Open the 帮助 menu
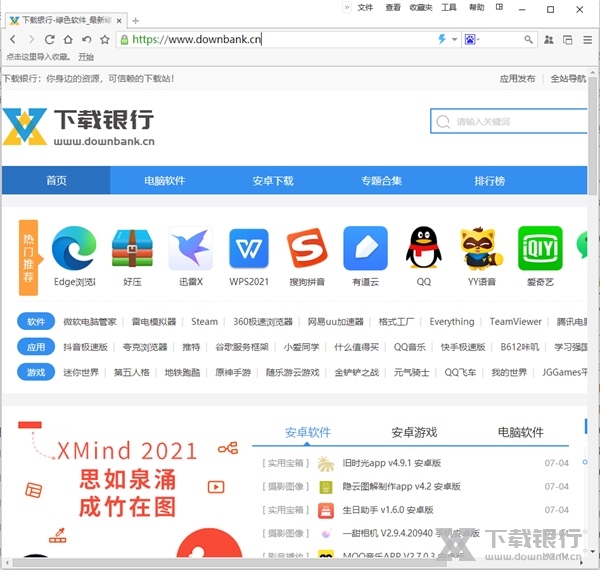The width and height of the screenshot is (600, 570). click(x=477, y=7)
